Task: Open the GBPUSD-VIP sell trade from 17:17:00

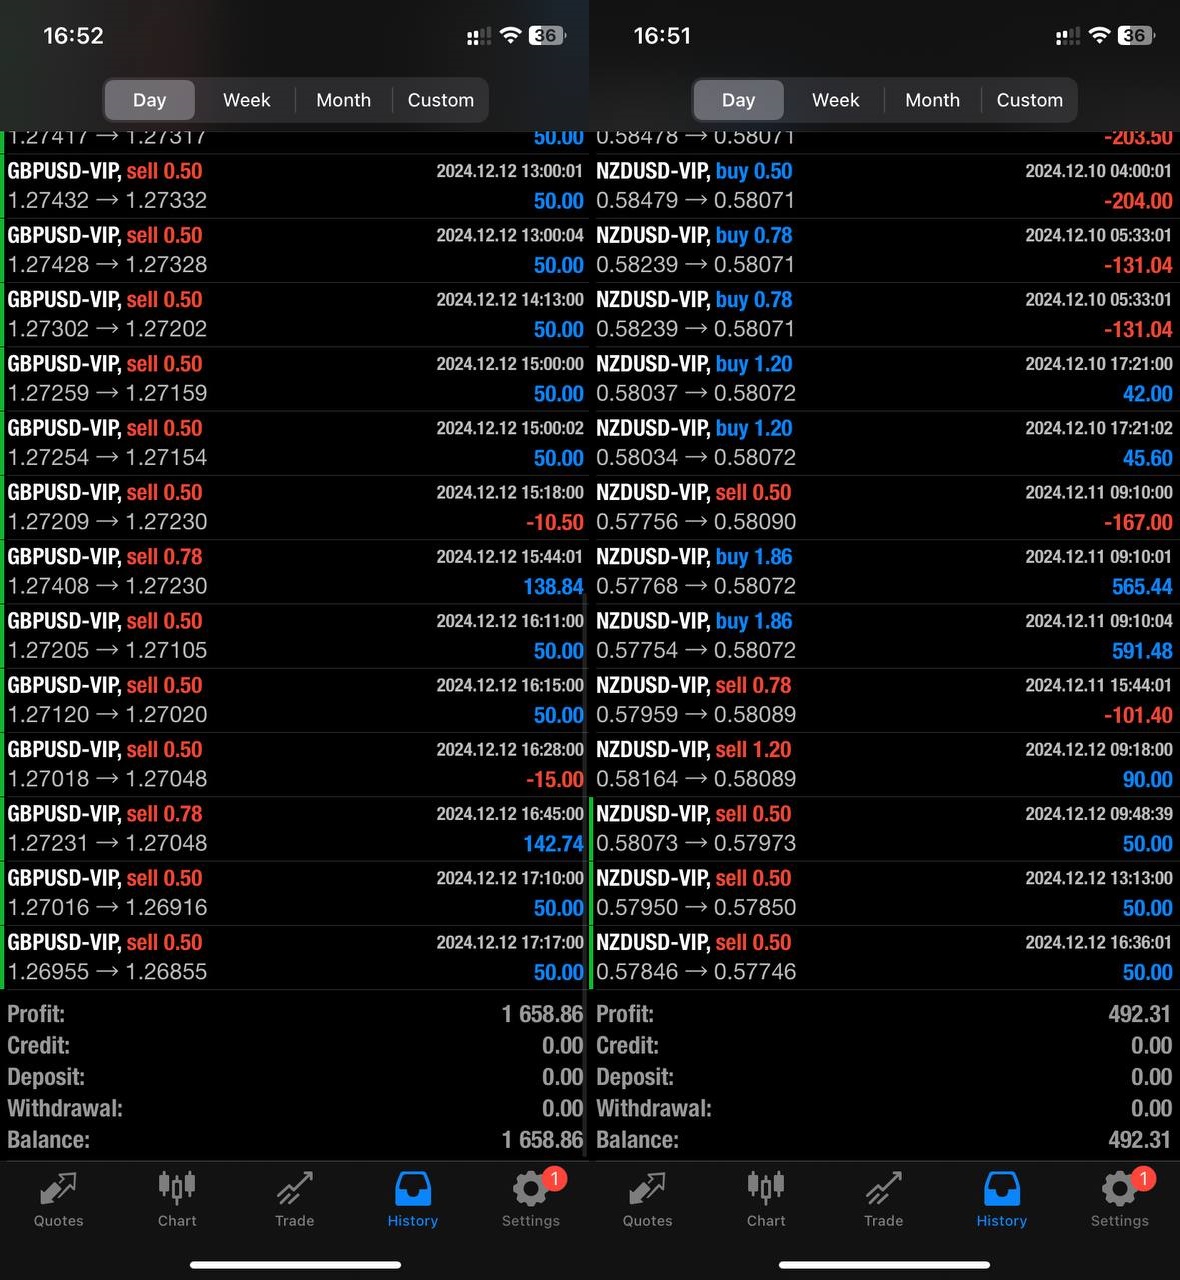Action: point(295,956)
